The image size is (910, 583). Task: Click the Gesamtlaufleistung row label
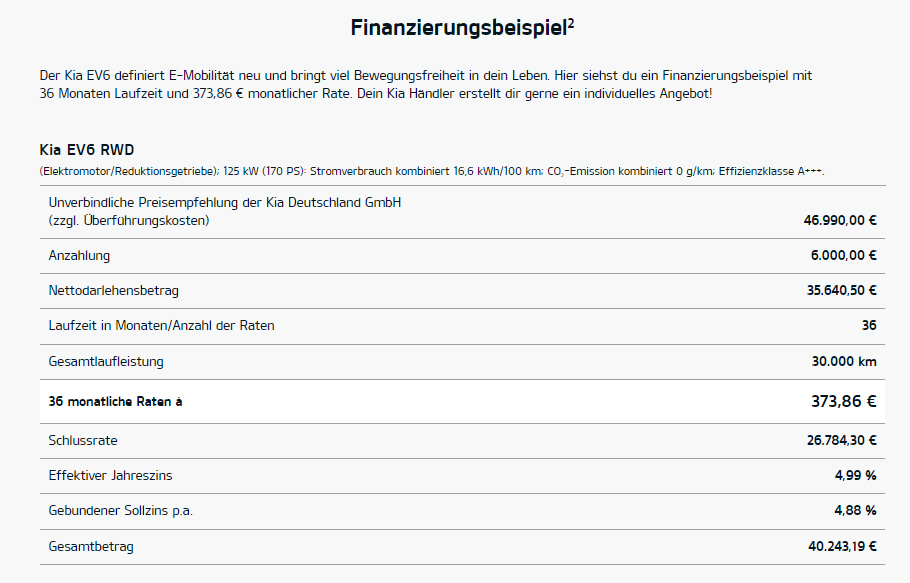pyautogui.click(x=106, y=361)
